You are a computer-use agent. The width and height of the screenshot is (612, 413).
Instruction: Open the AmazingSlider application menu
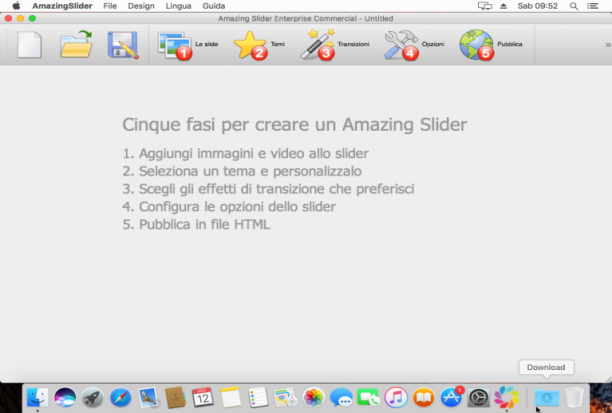62,6
